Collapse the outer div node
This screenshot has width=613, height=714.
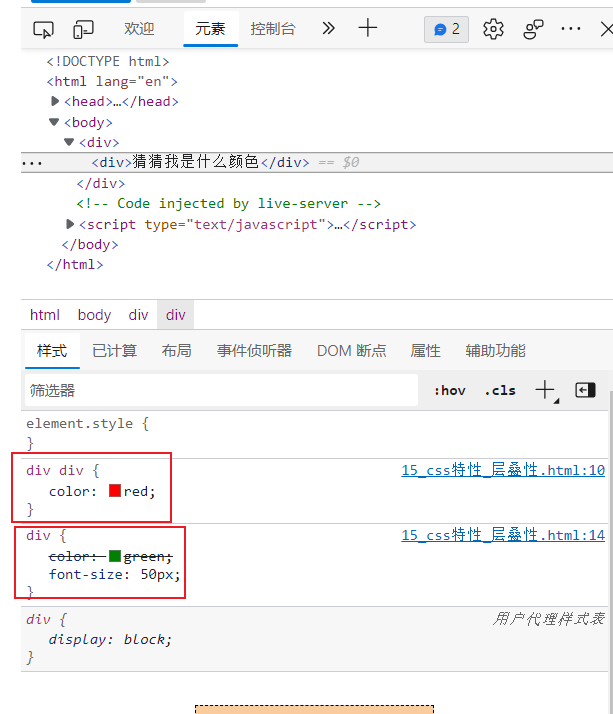pos(69,142)
